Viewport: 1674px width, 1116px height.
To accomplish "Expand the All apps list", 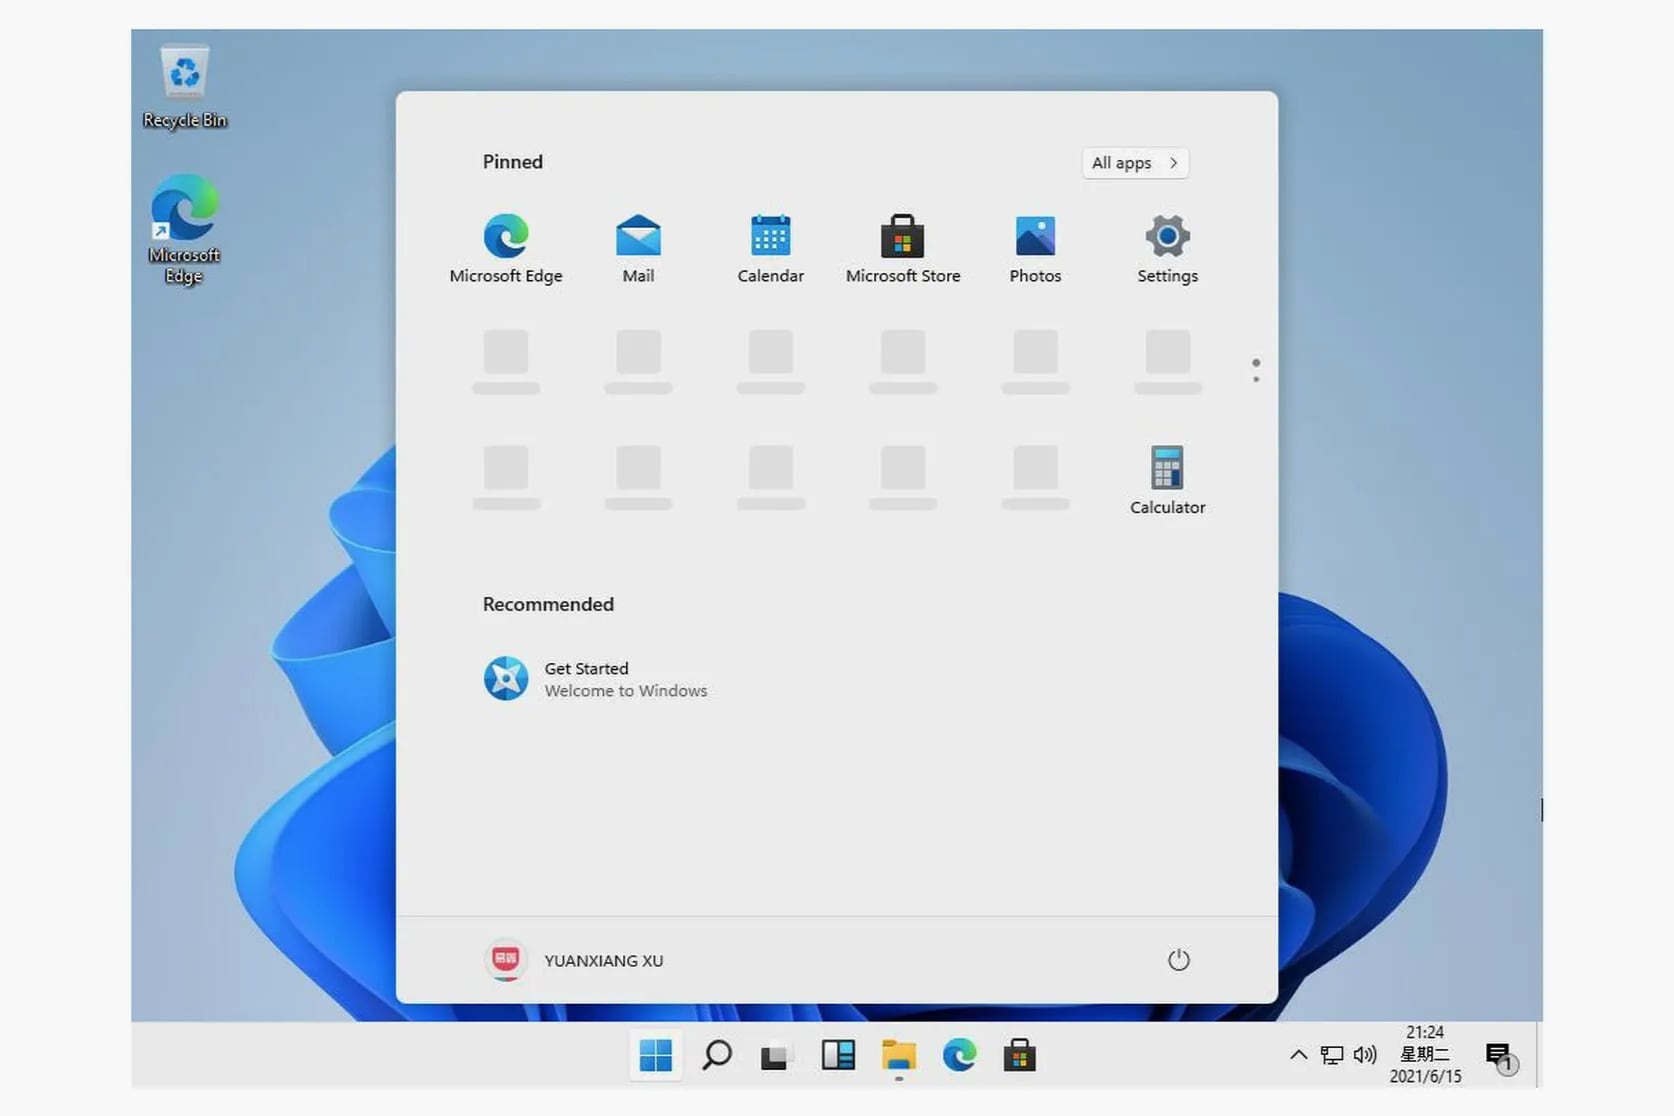I will [1134, 163].
